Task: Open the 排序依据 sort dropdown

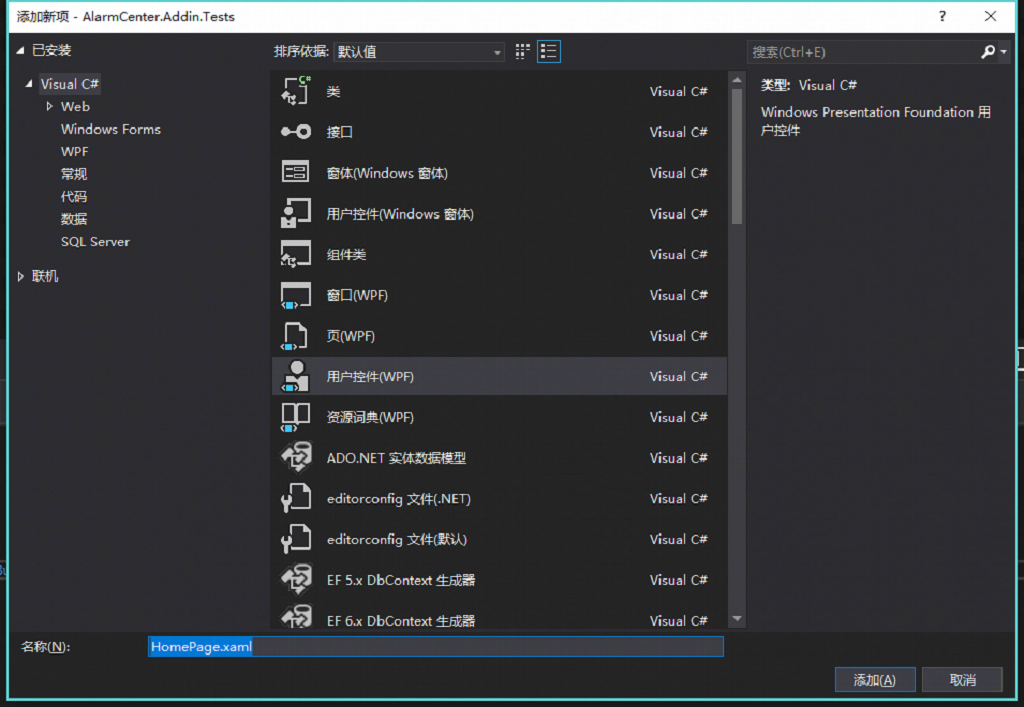Action: tap(419, 52)
